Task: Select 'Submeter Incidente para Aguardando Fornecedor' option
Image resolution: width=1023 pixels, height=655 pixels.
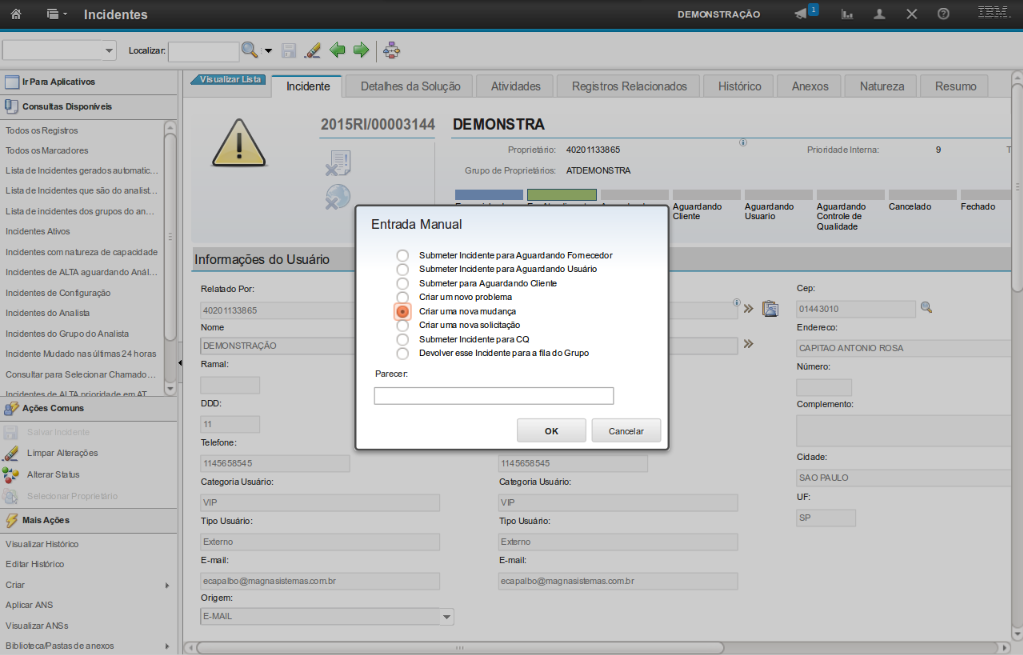Action: tap(402, 256)
